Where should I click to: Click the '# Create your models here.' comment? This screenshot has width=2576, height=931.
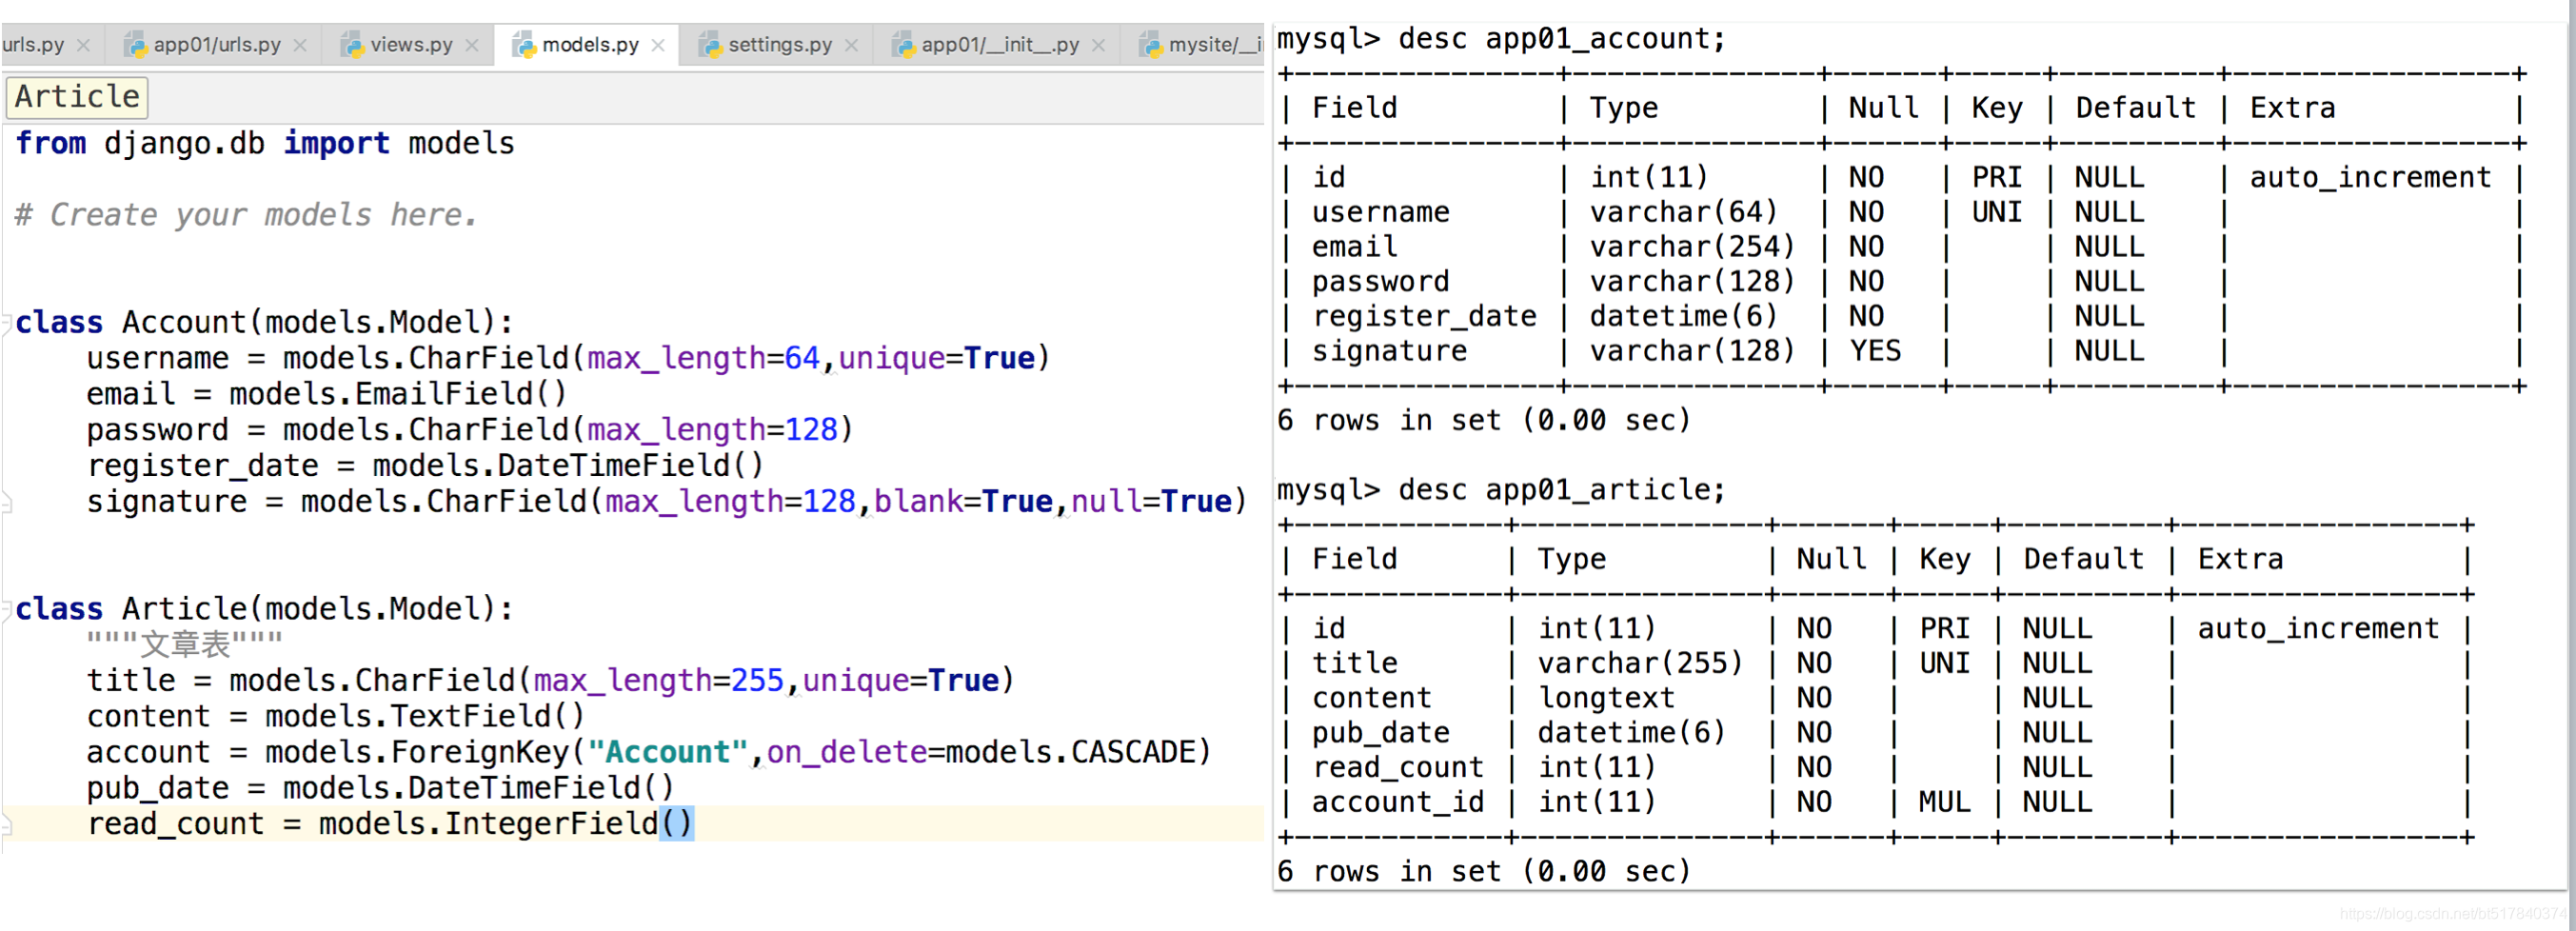(246, 215)
